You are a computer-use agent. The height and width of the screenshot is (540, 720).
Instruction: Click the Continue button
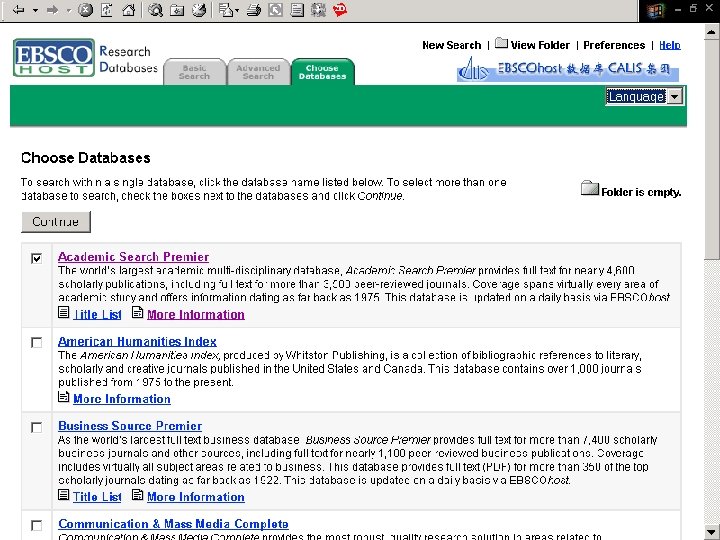tap(56, 222)
